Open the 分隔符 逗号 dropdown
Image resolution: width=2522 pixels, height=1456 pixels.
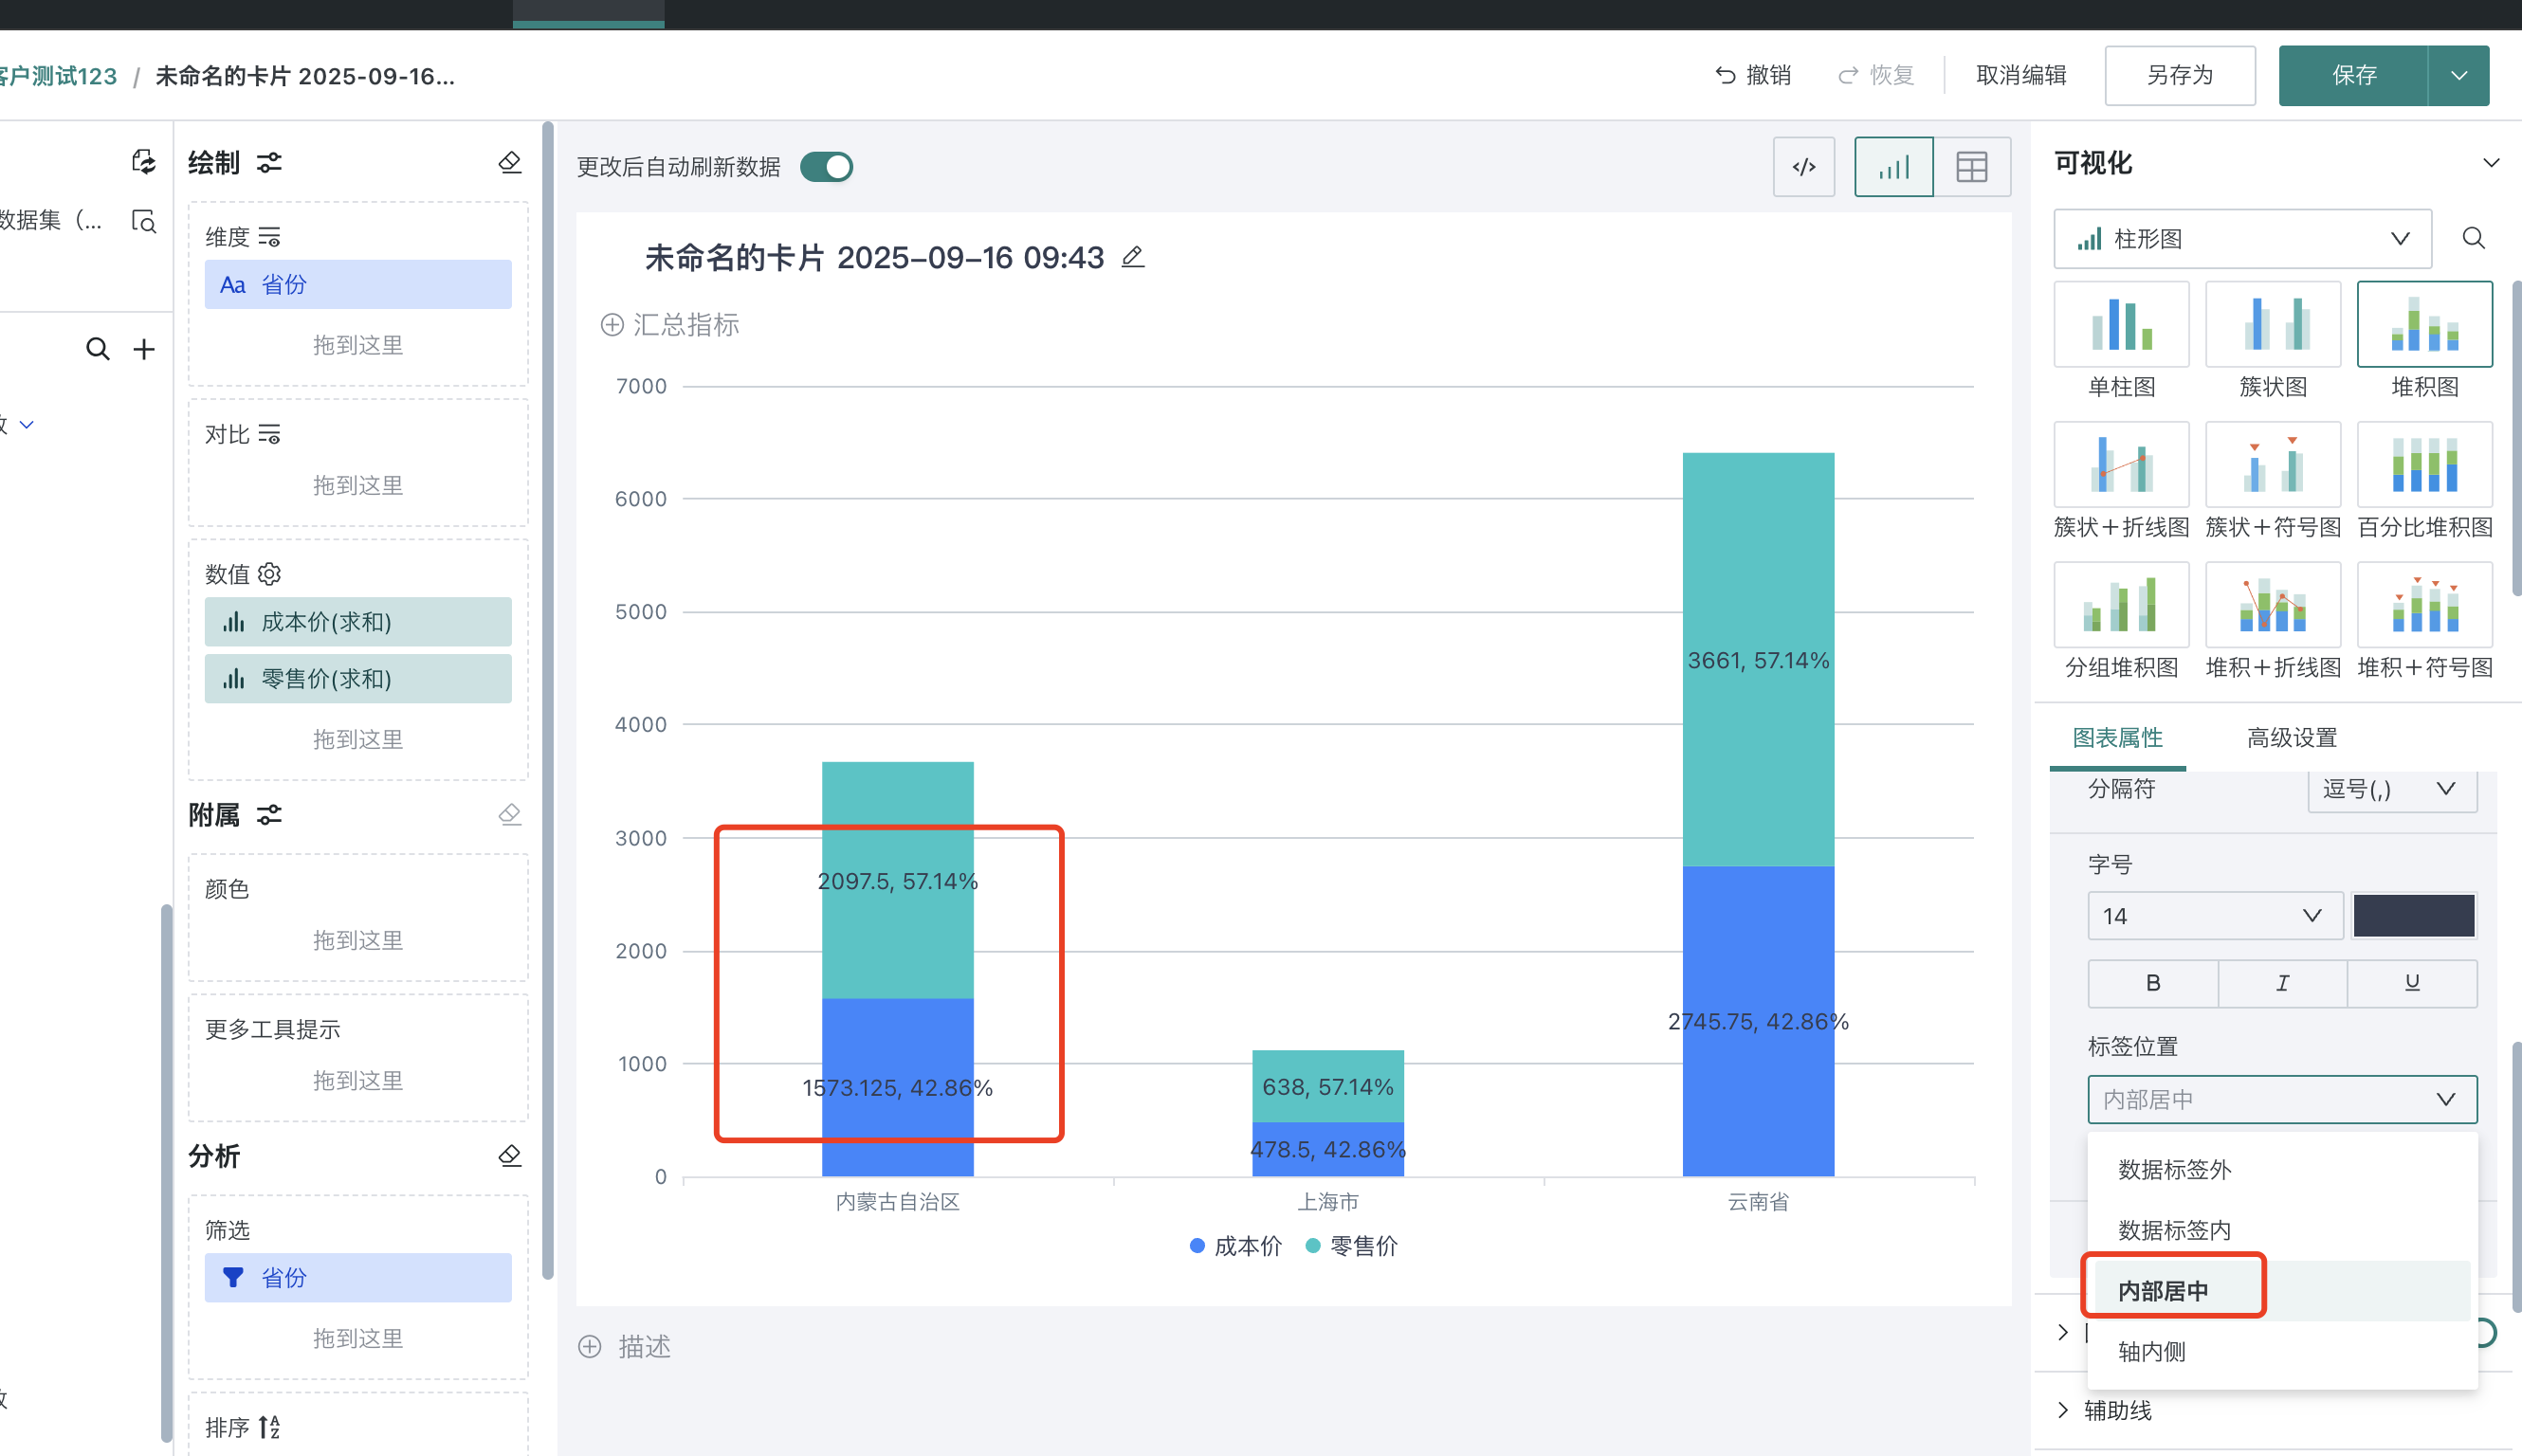coord(2392,789)
